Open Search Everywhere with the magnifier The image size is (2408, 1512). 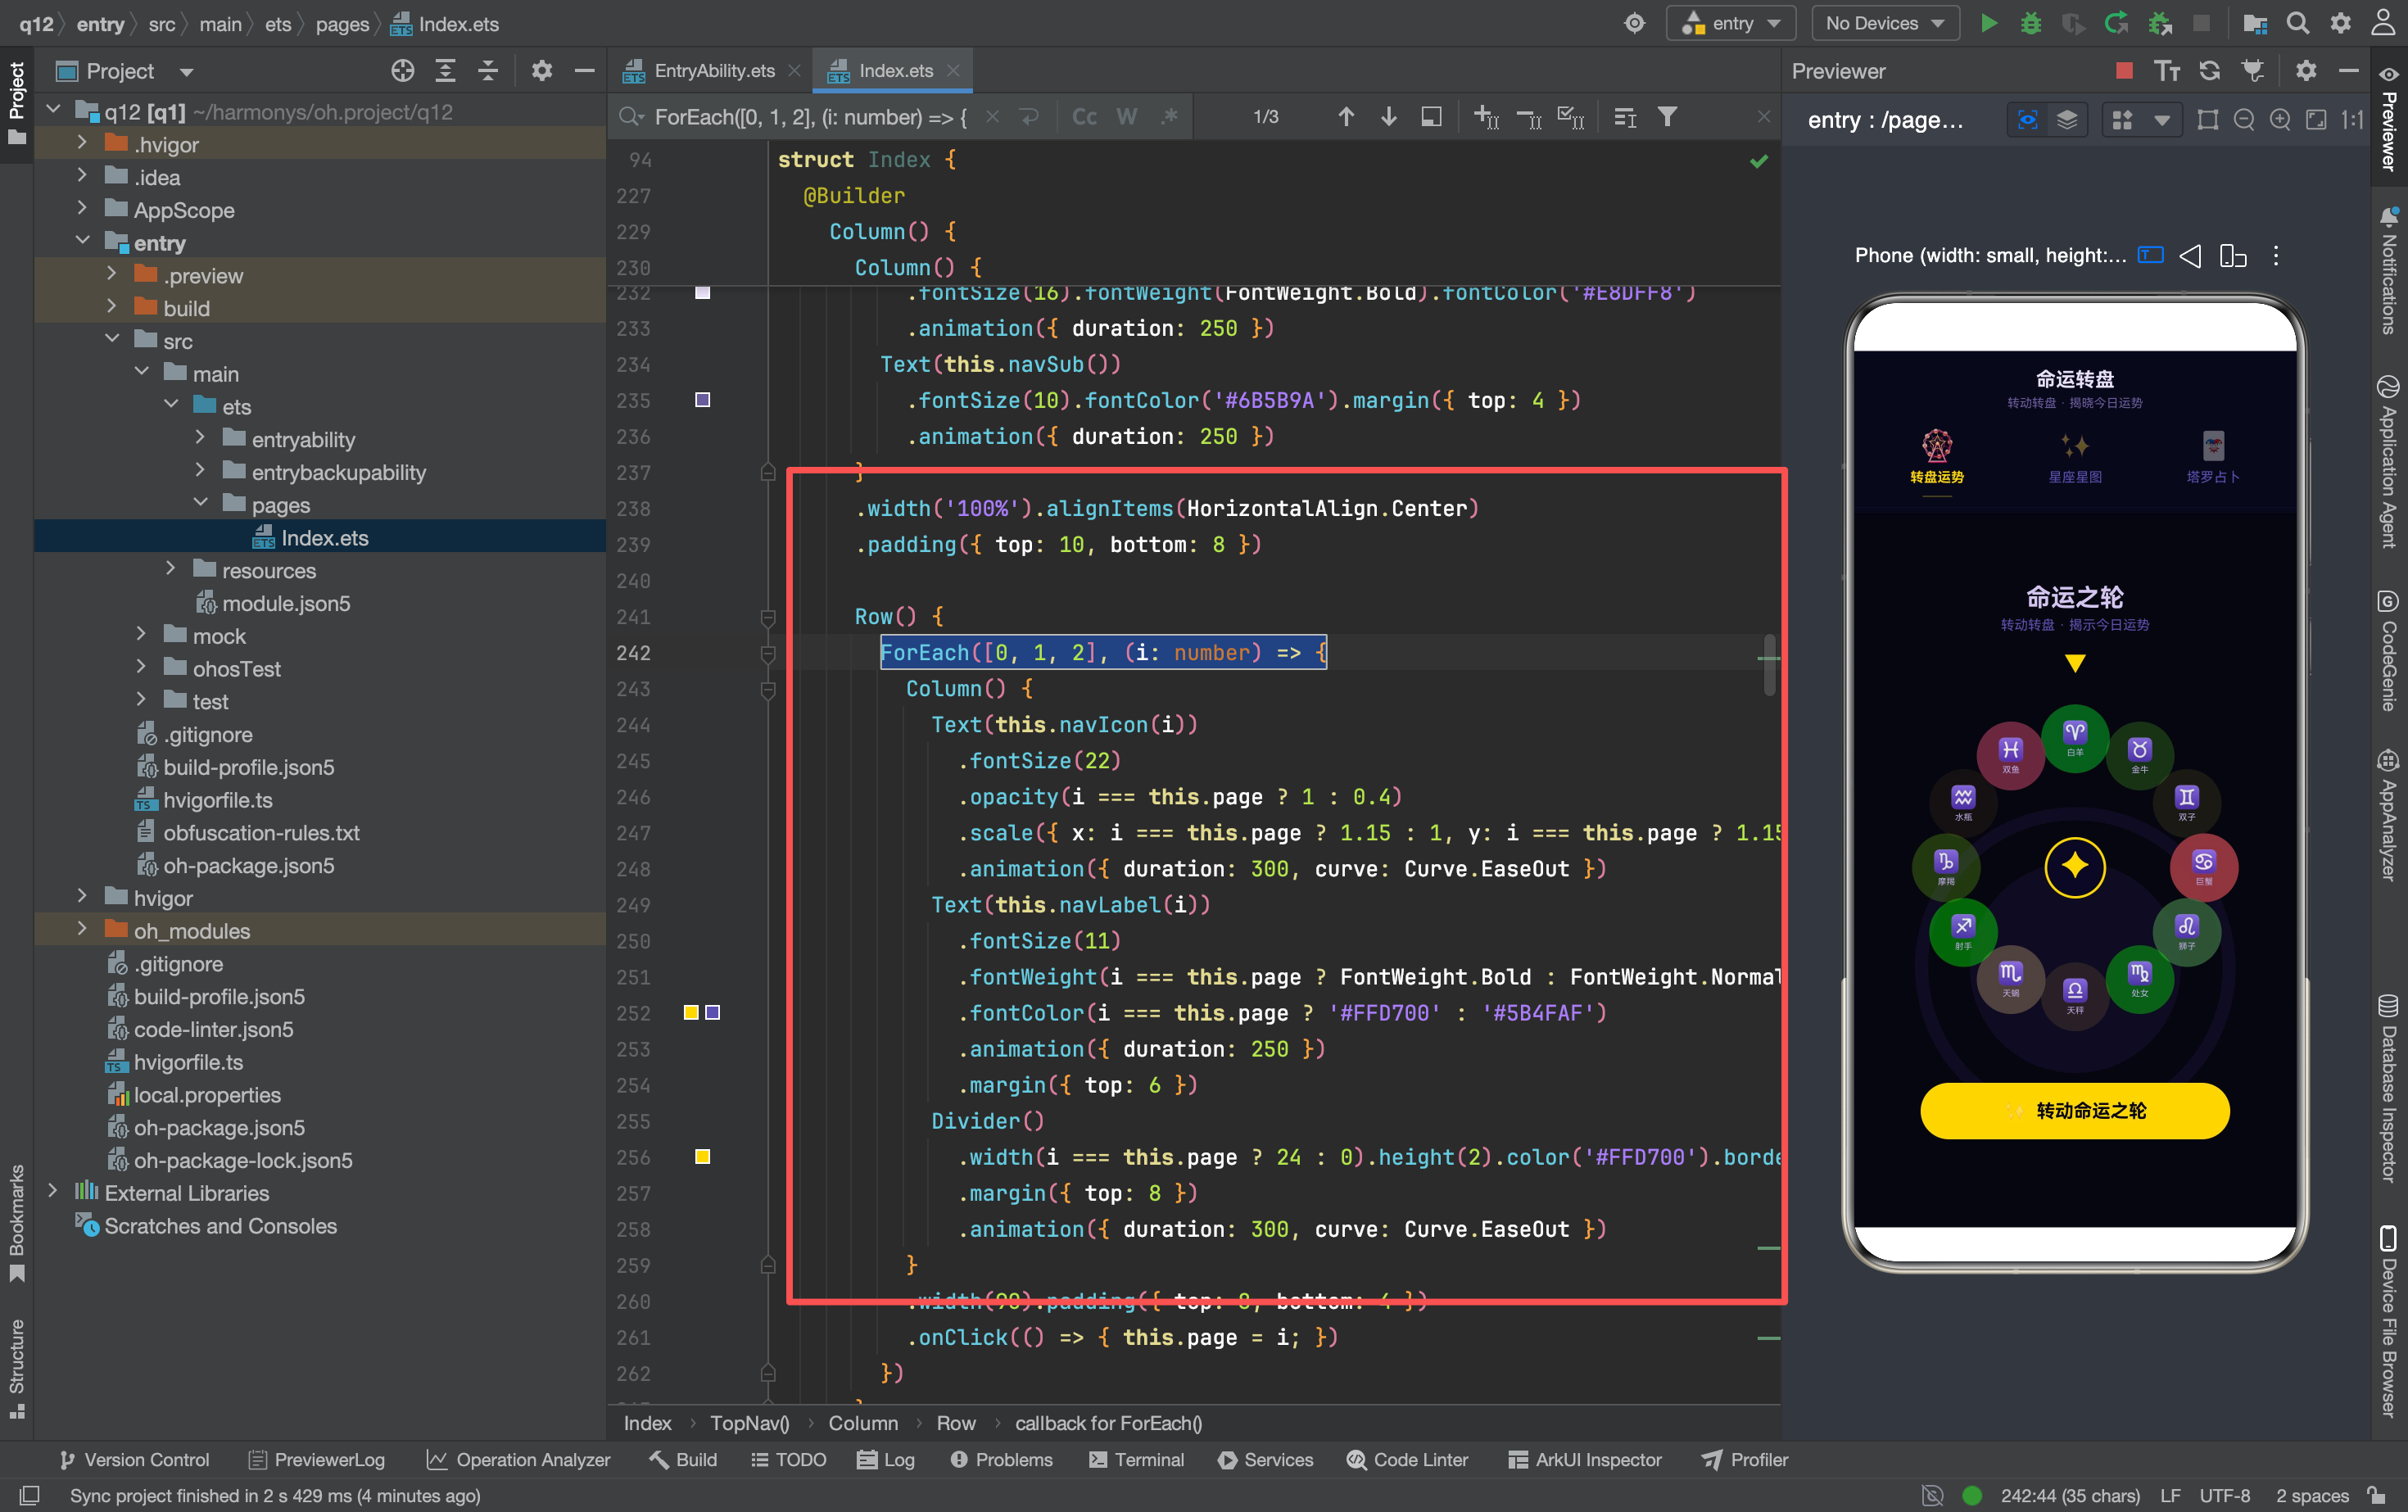[2298, 23]
